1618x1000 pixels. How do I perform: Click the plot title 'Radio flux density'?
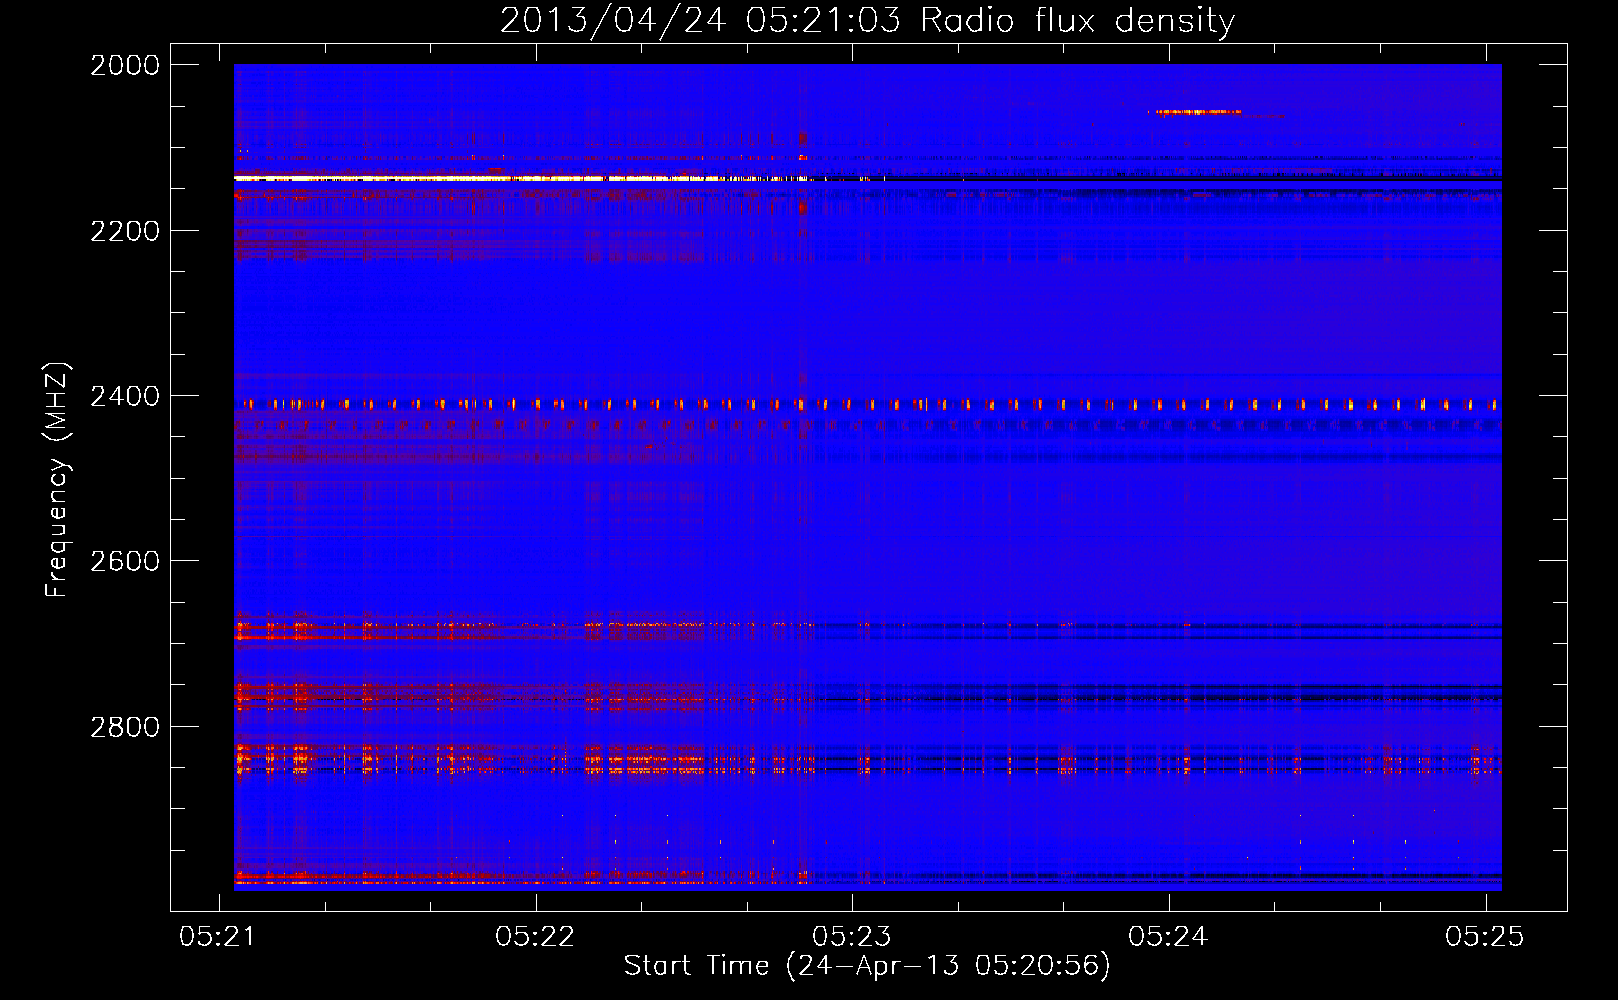pyautogui.click(x=1078, y=21)
